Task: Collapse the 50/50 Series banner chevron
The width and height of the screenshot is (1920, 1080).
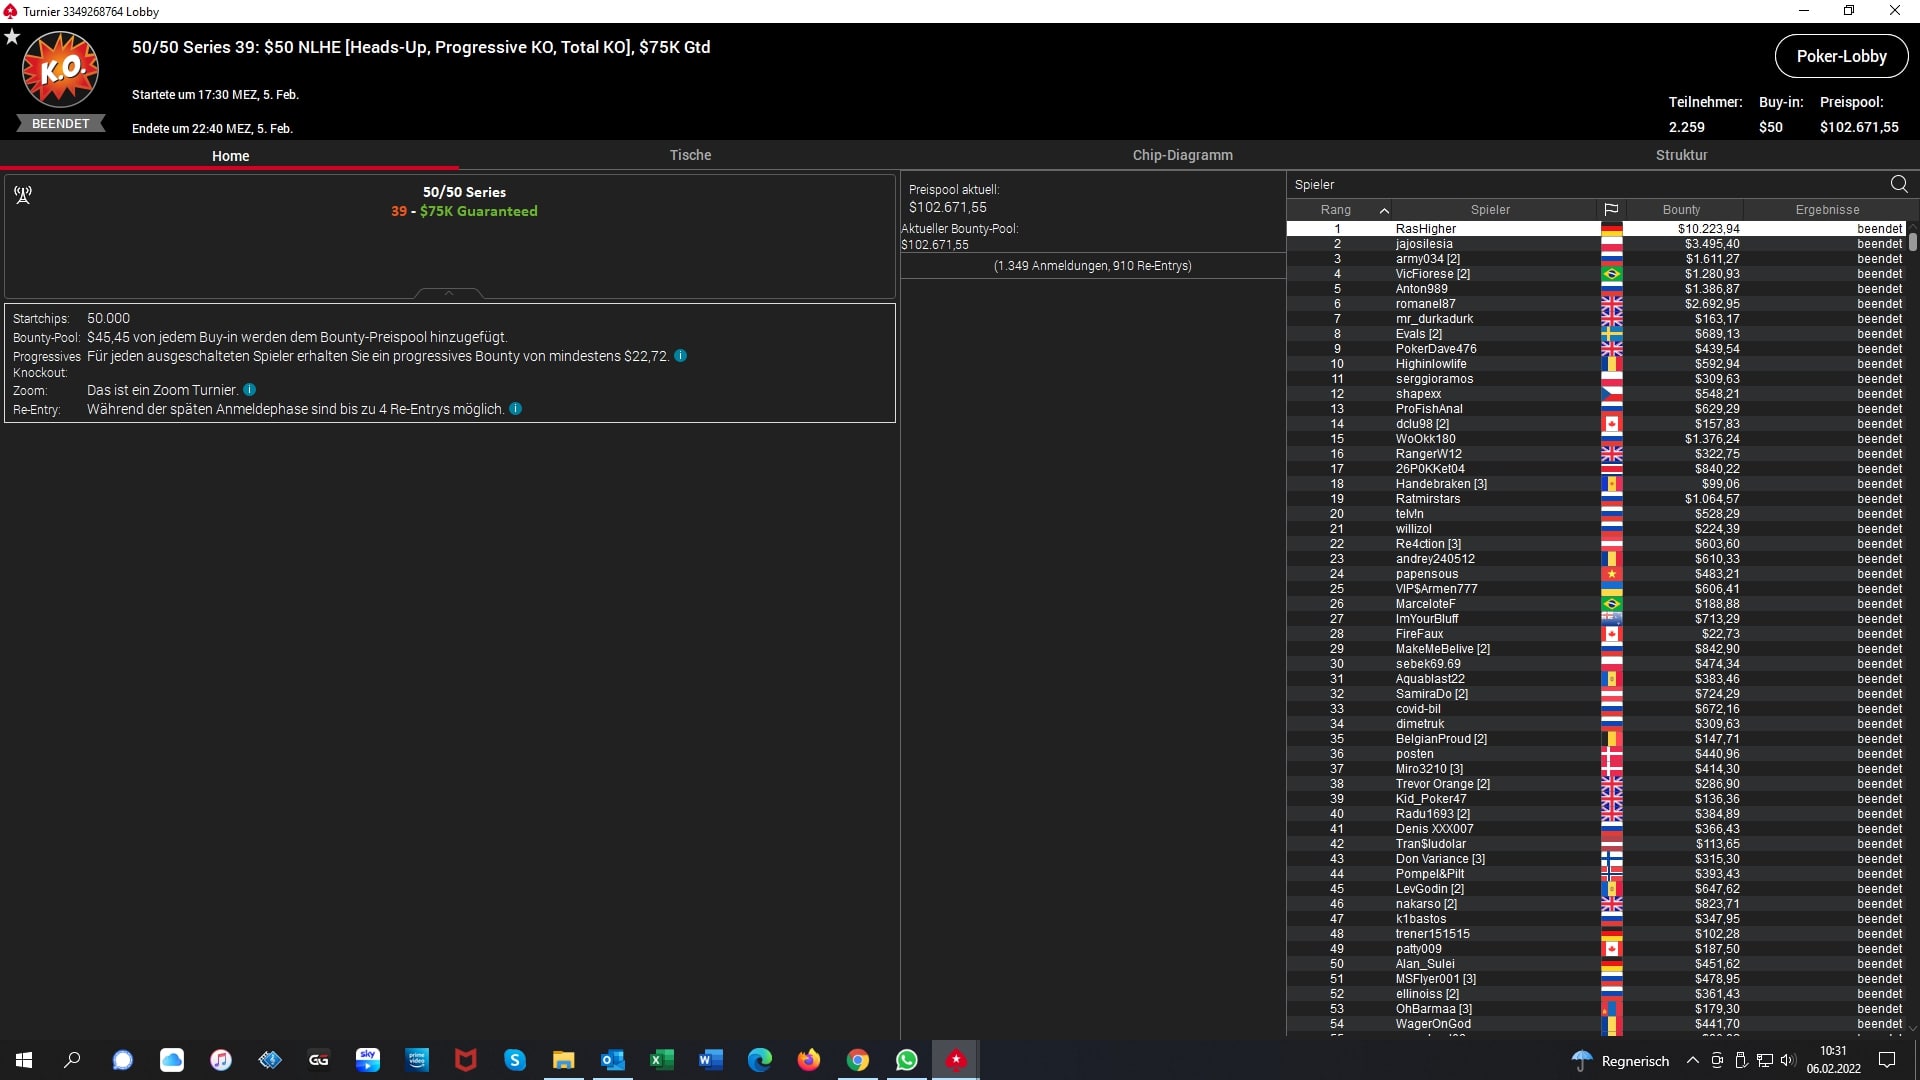Action: pyautogui.click(x=449, y=293)
